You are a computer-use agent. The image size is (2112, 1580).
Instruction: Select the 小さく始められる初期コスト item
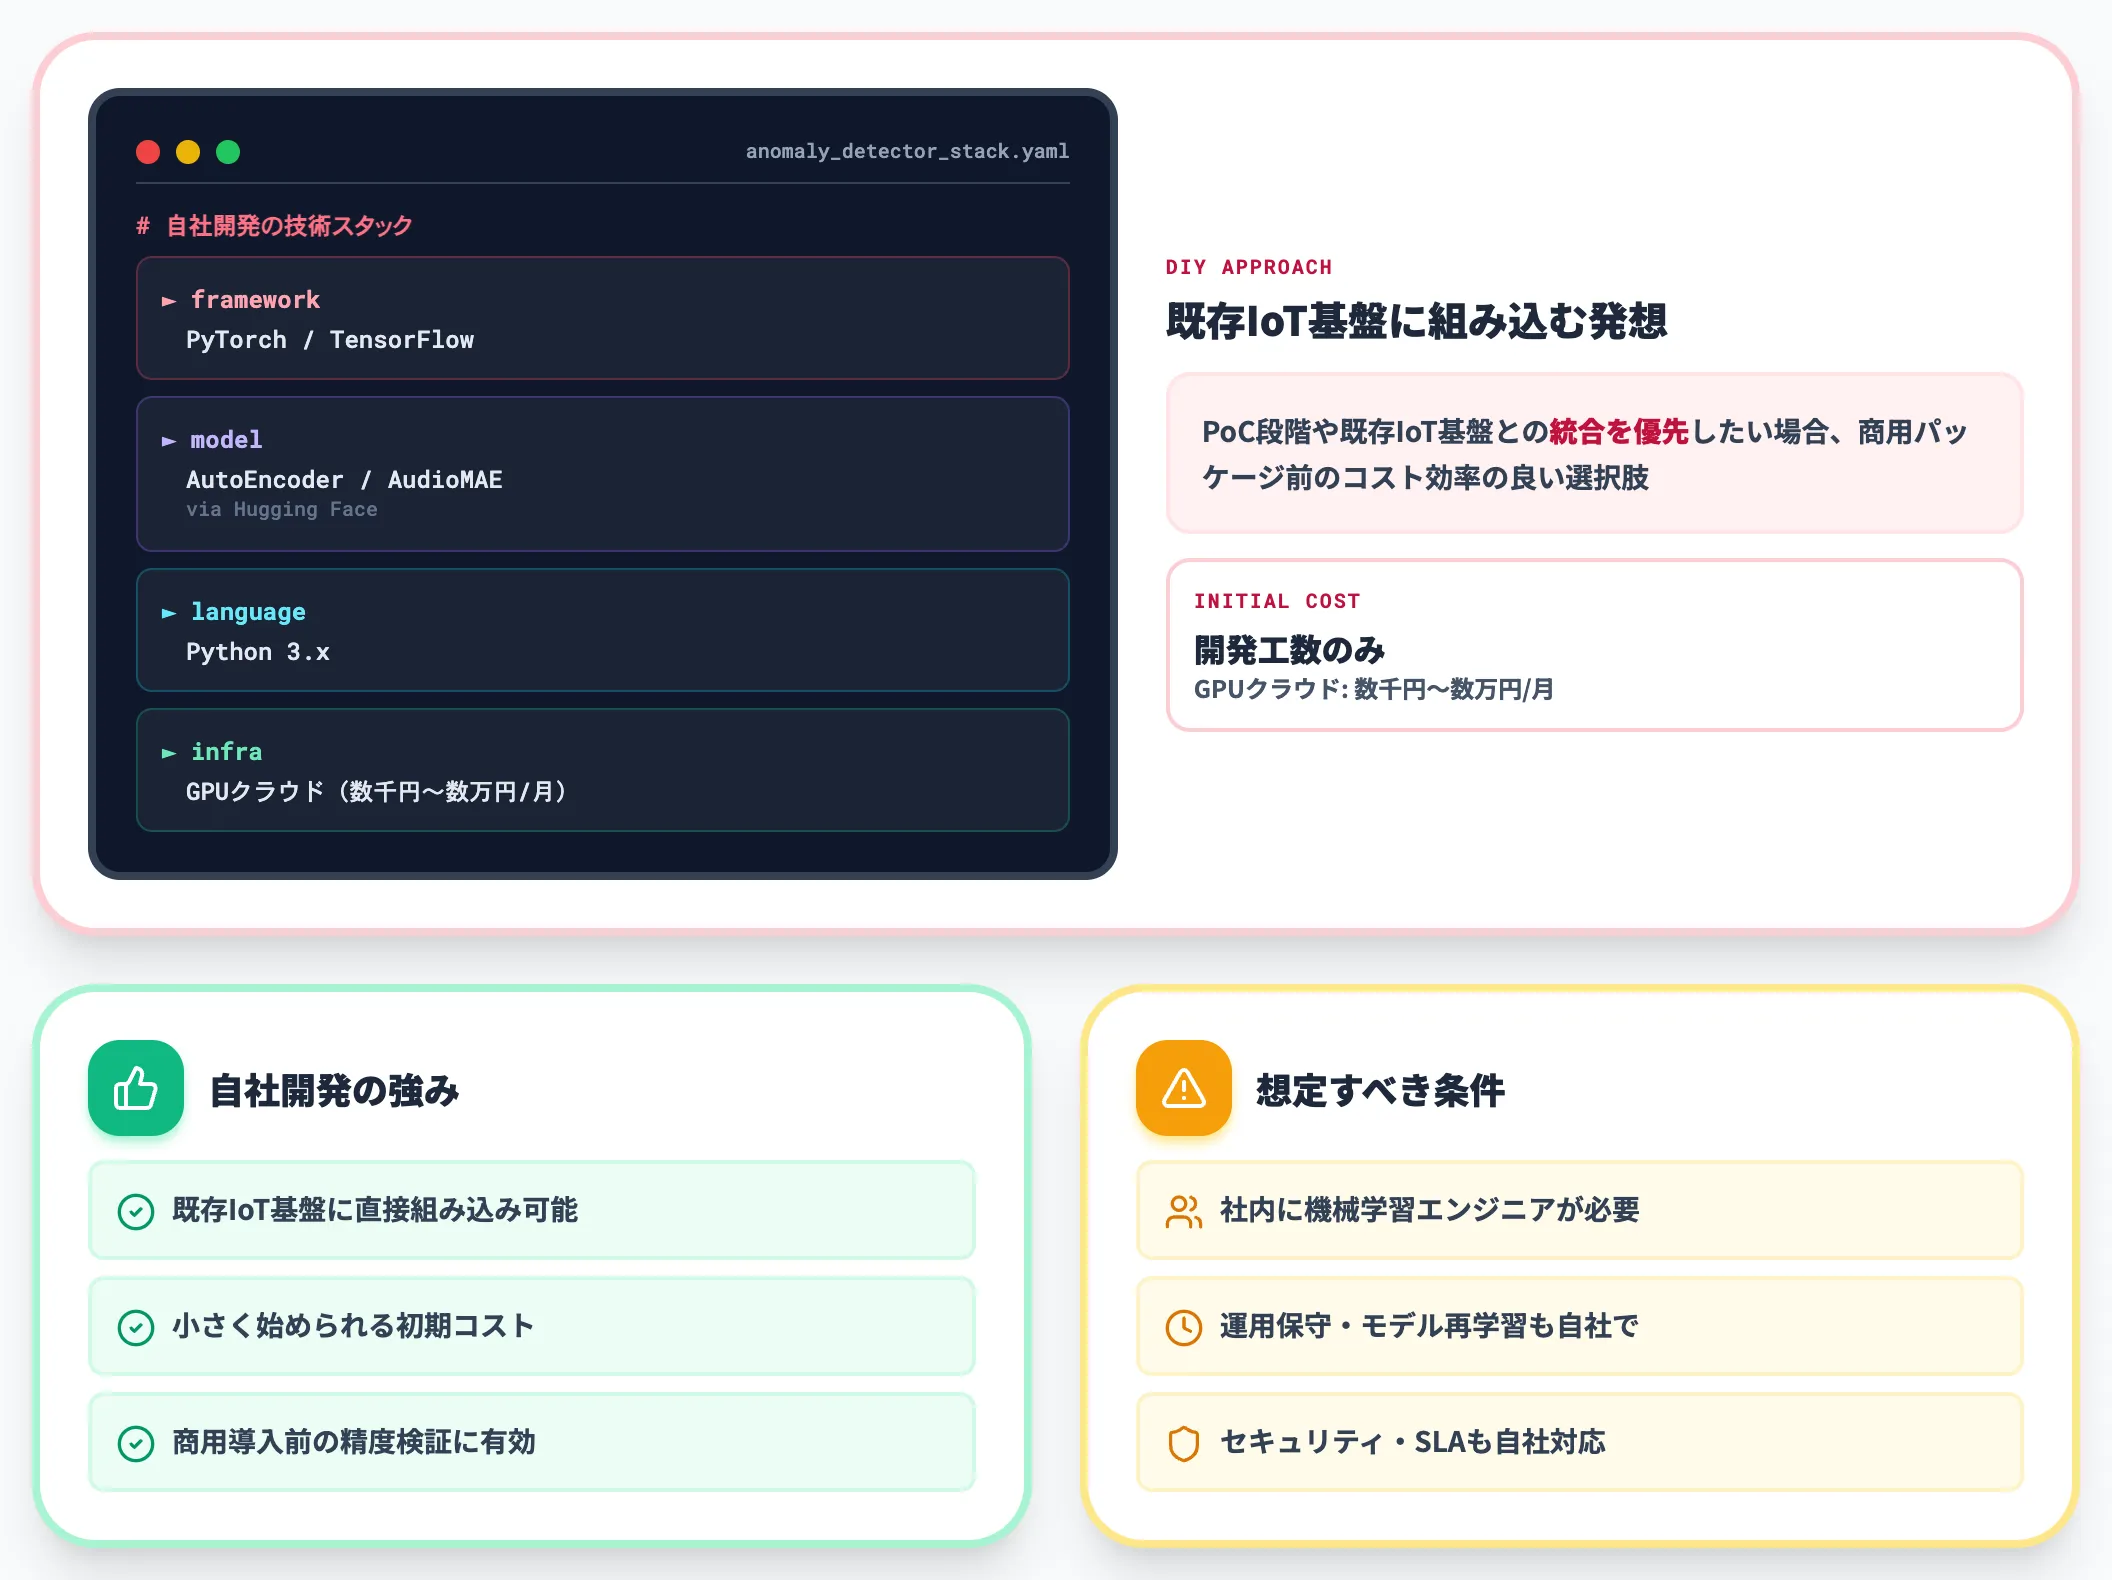[x=532, y=1326]
